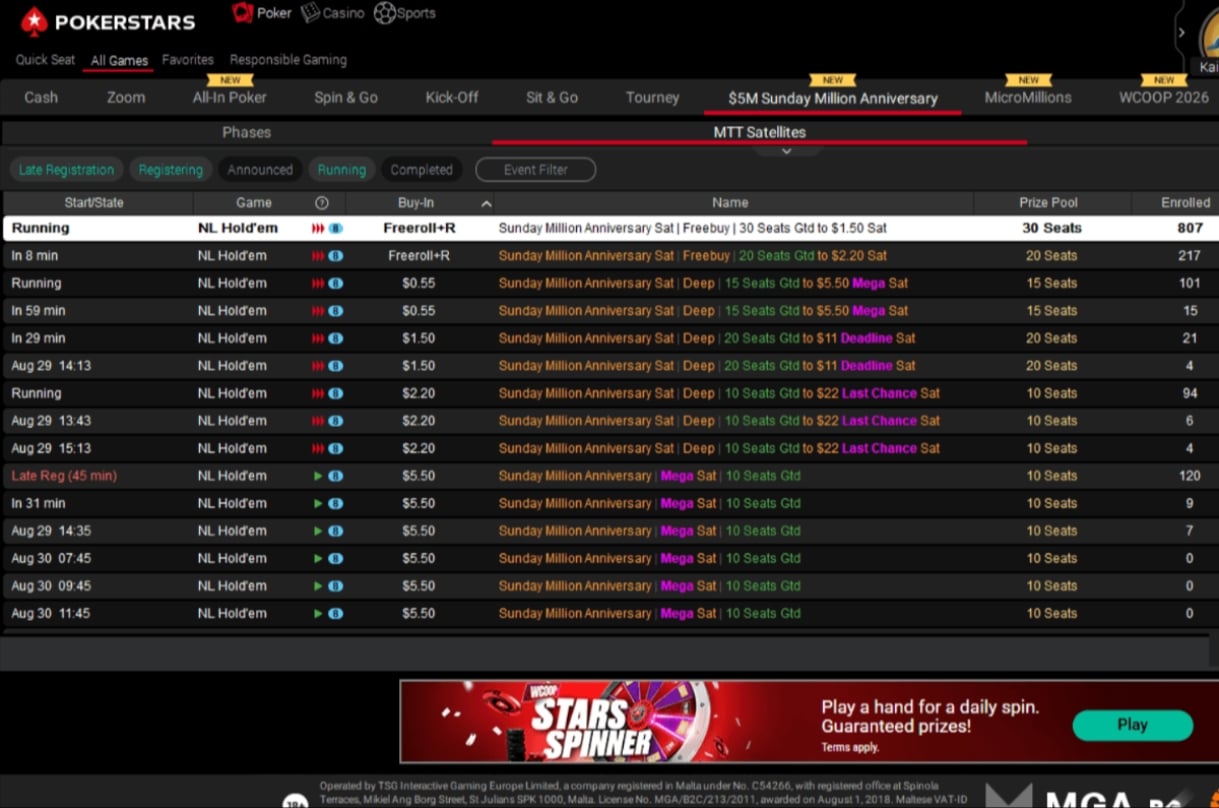The width and height of the screenshot is (1219, 808).
Task: Click play icon in Aug 30 11:45 row
Action: (318, 614)
